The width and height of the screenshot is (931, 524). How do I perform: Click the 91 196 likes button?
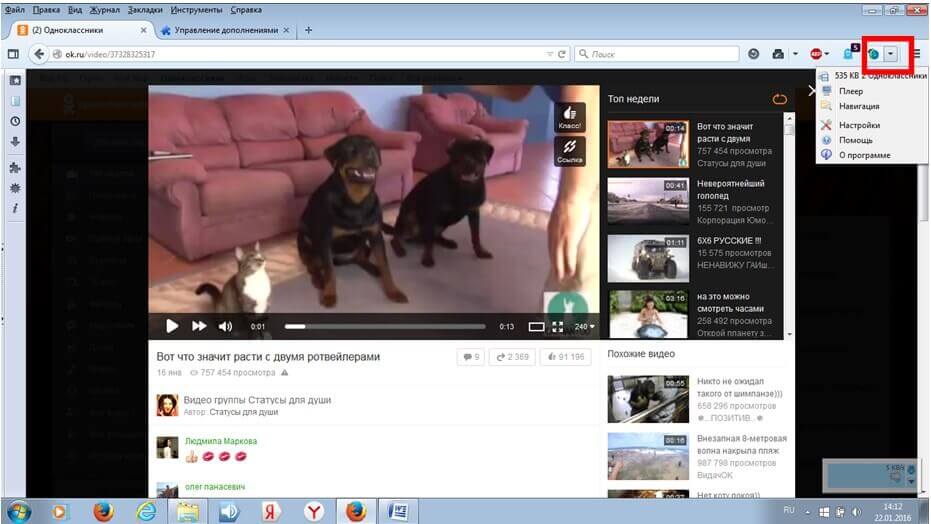pos(568,356)
